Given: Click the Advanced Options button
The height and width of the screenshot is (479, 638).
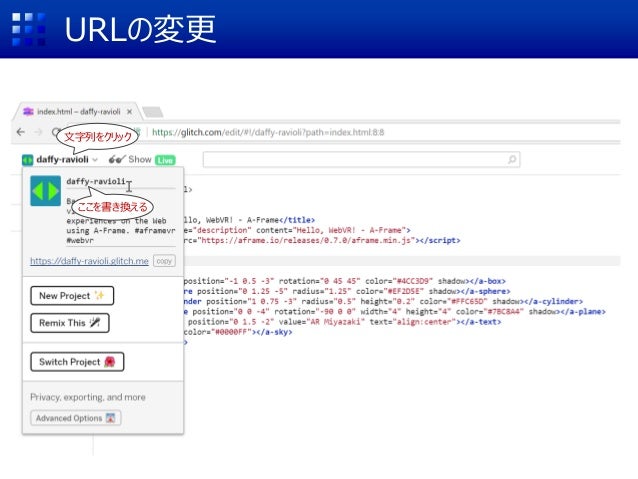Looking at the screenshot, I should (x=76, y=418).
